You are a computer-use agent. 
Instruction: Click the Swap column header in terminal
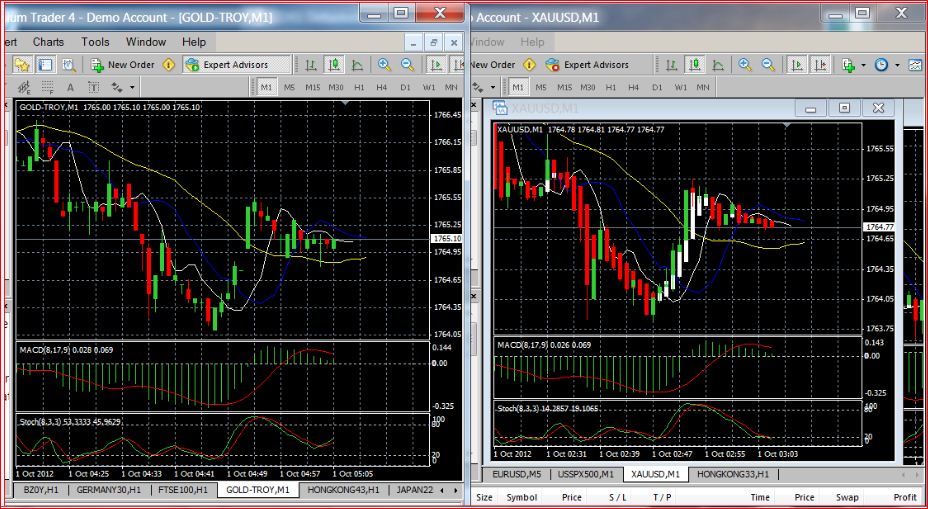click(847, 497)
